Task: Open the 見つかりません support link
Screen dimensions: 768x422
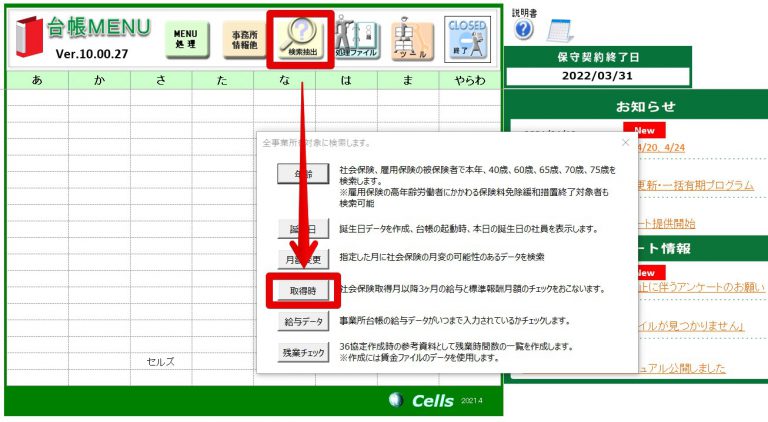Action: point(691,326)
